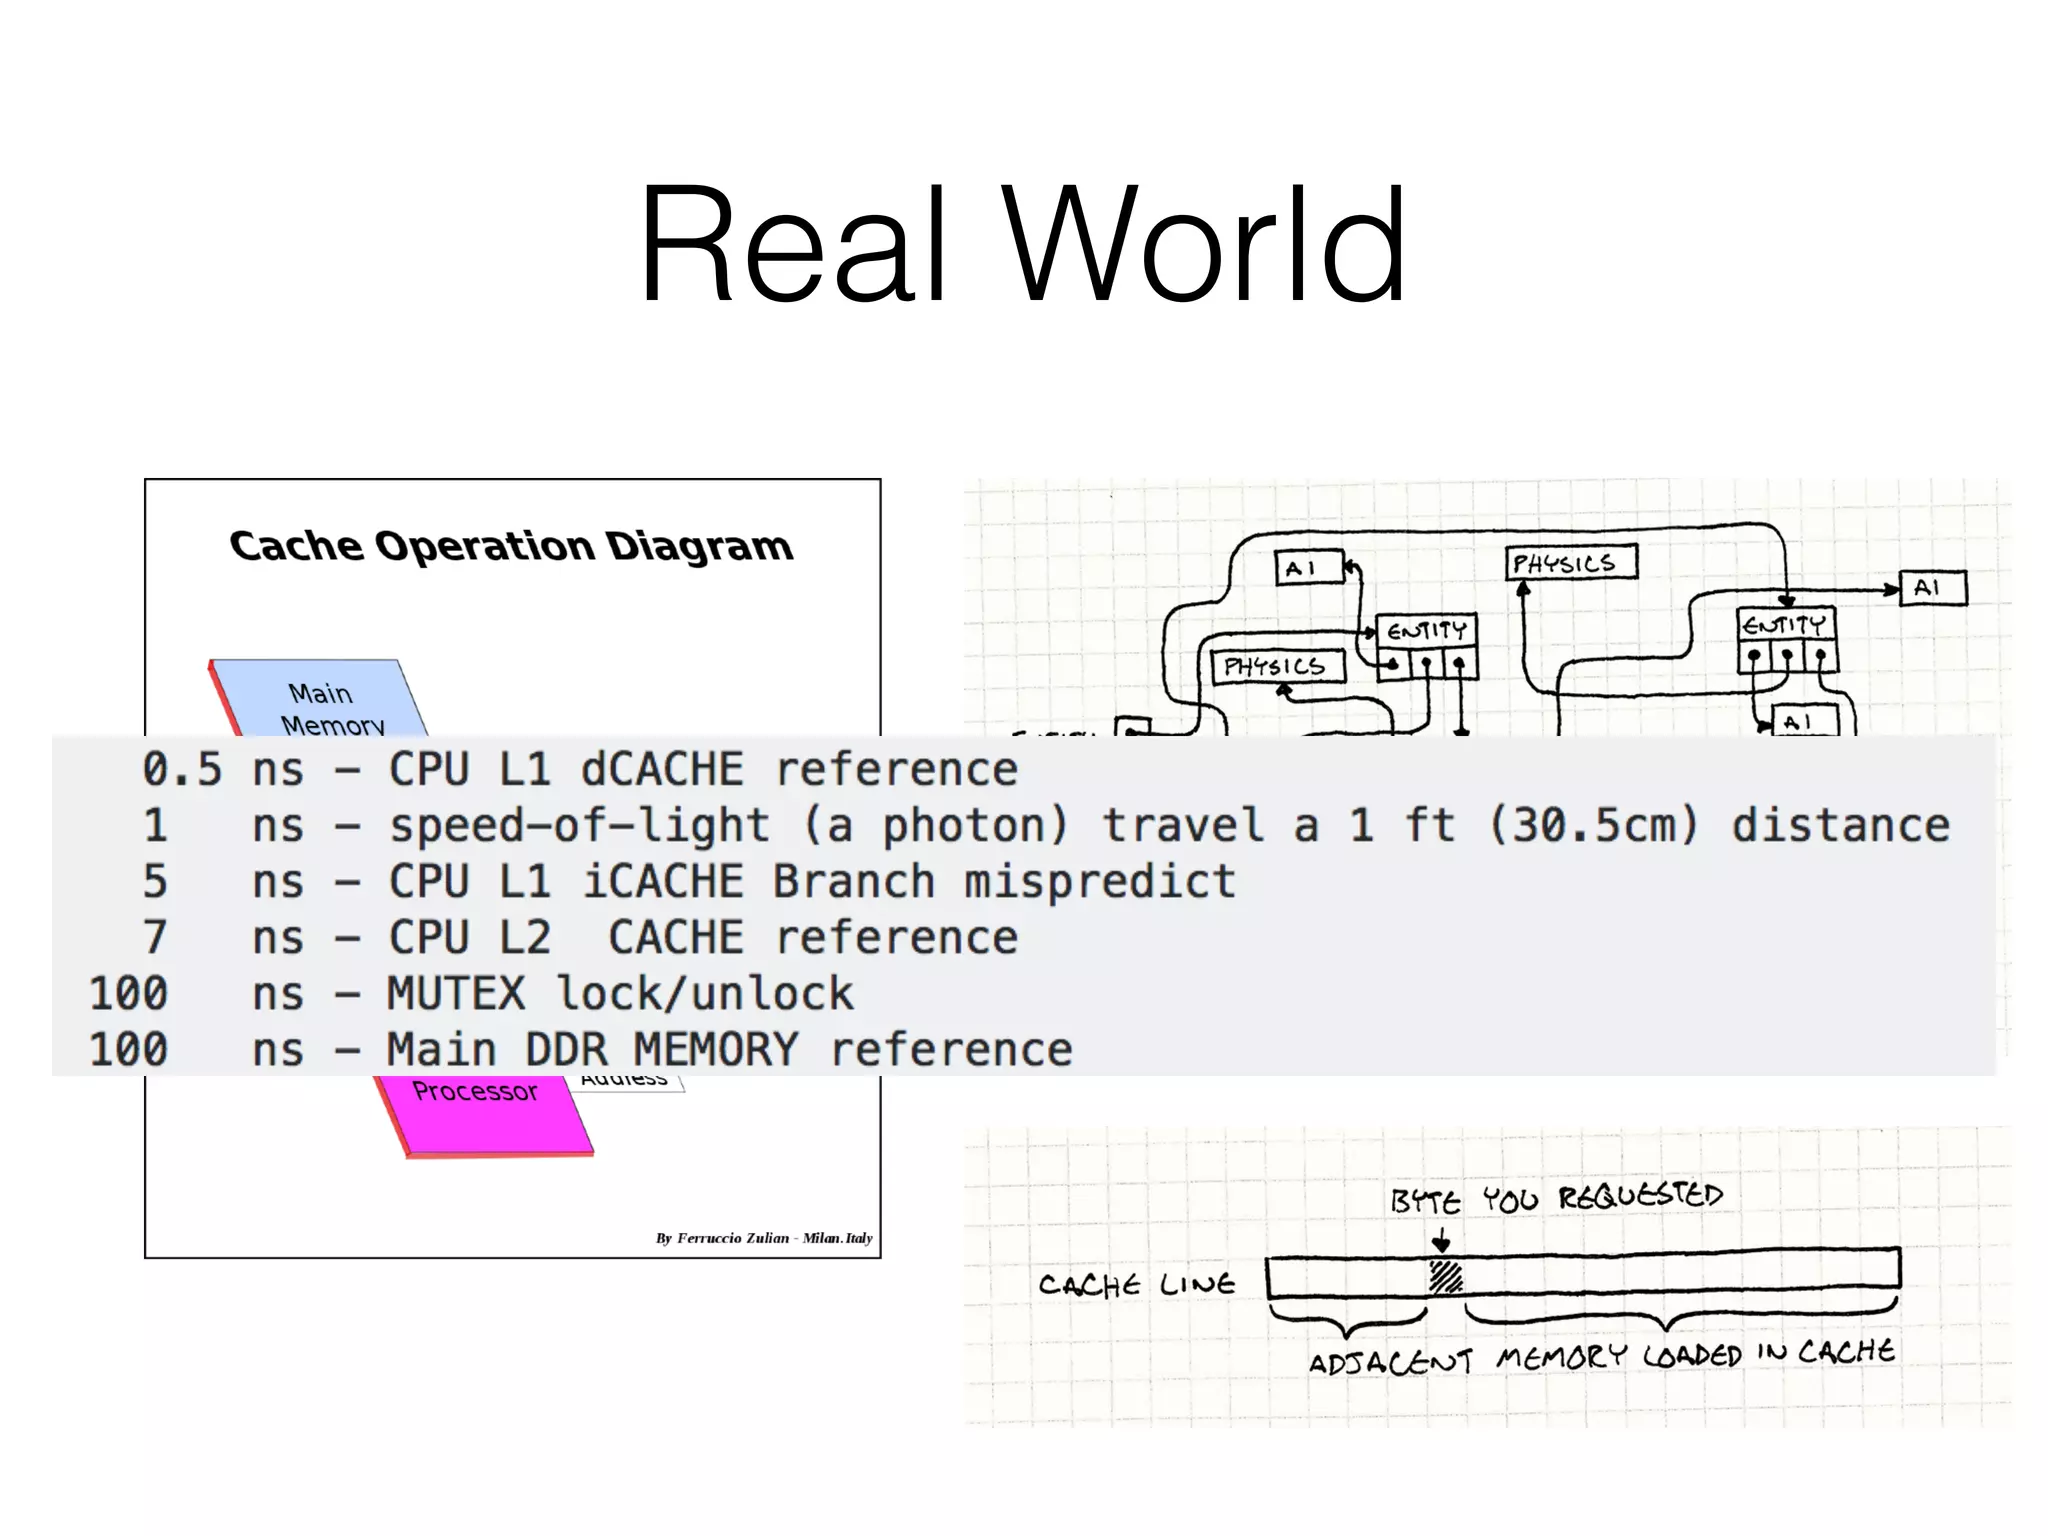Image resolution: width=2048 pixels, height=1536 pixels.
Task: Select the AI box at the sketch's right edge
Action: 1933,588
